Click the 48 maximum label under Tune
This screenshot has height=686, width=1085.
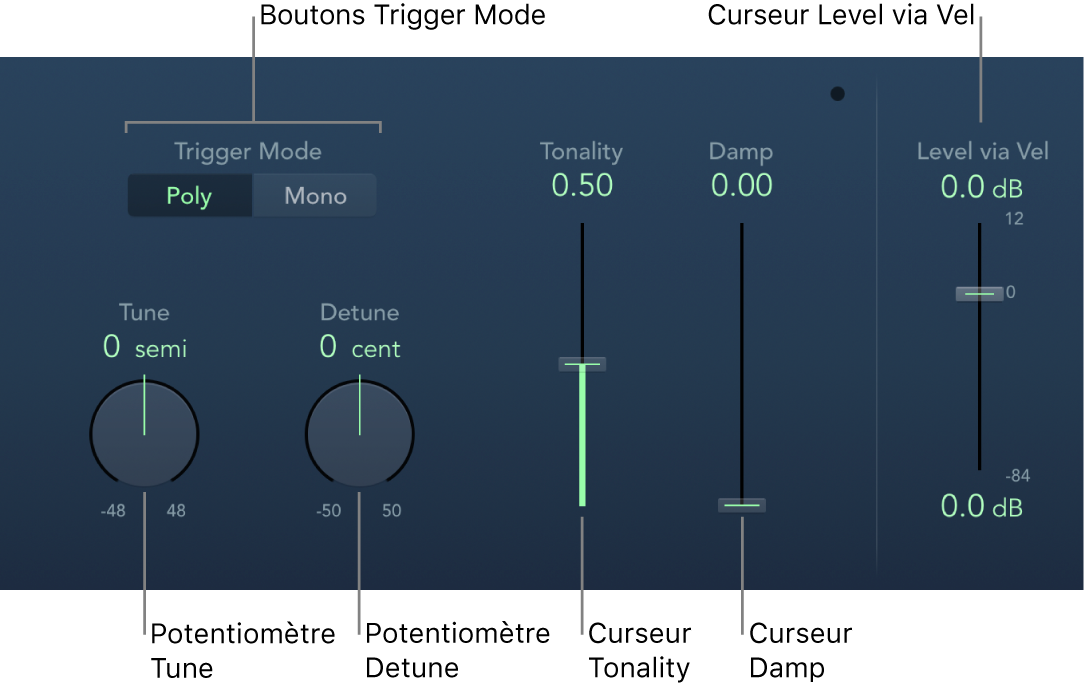tap(176, 511)
